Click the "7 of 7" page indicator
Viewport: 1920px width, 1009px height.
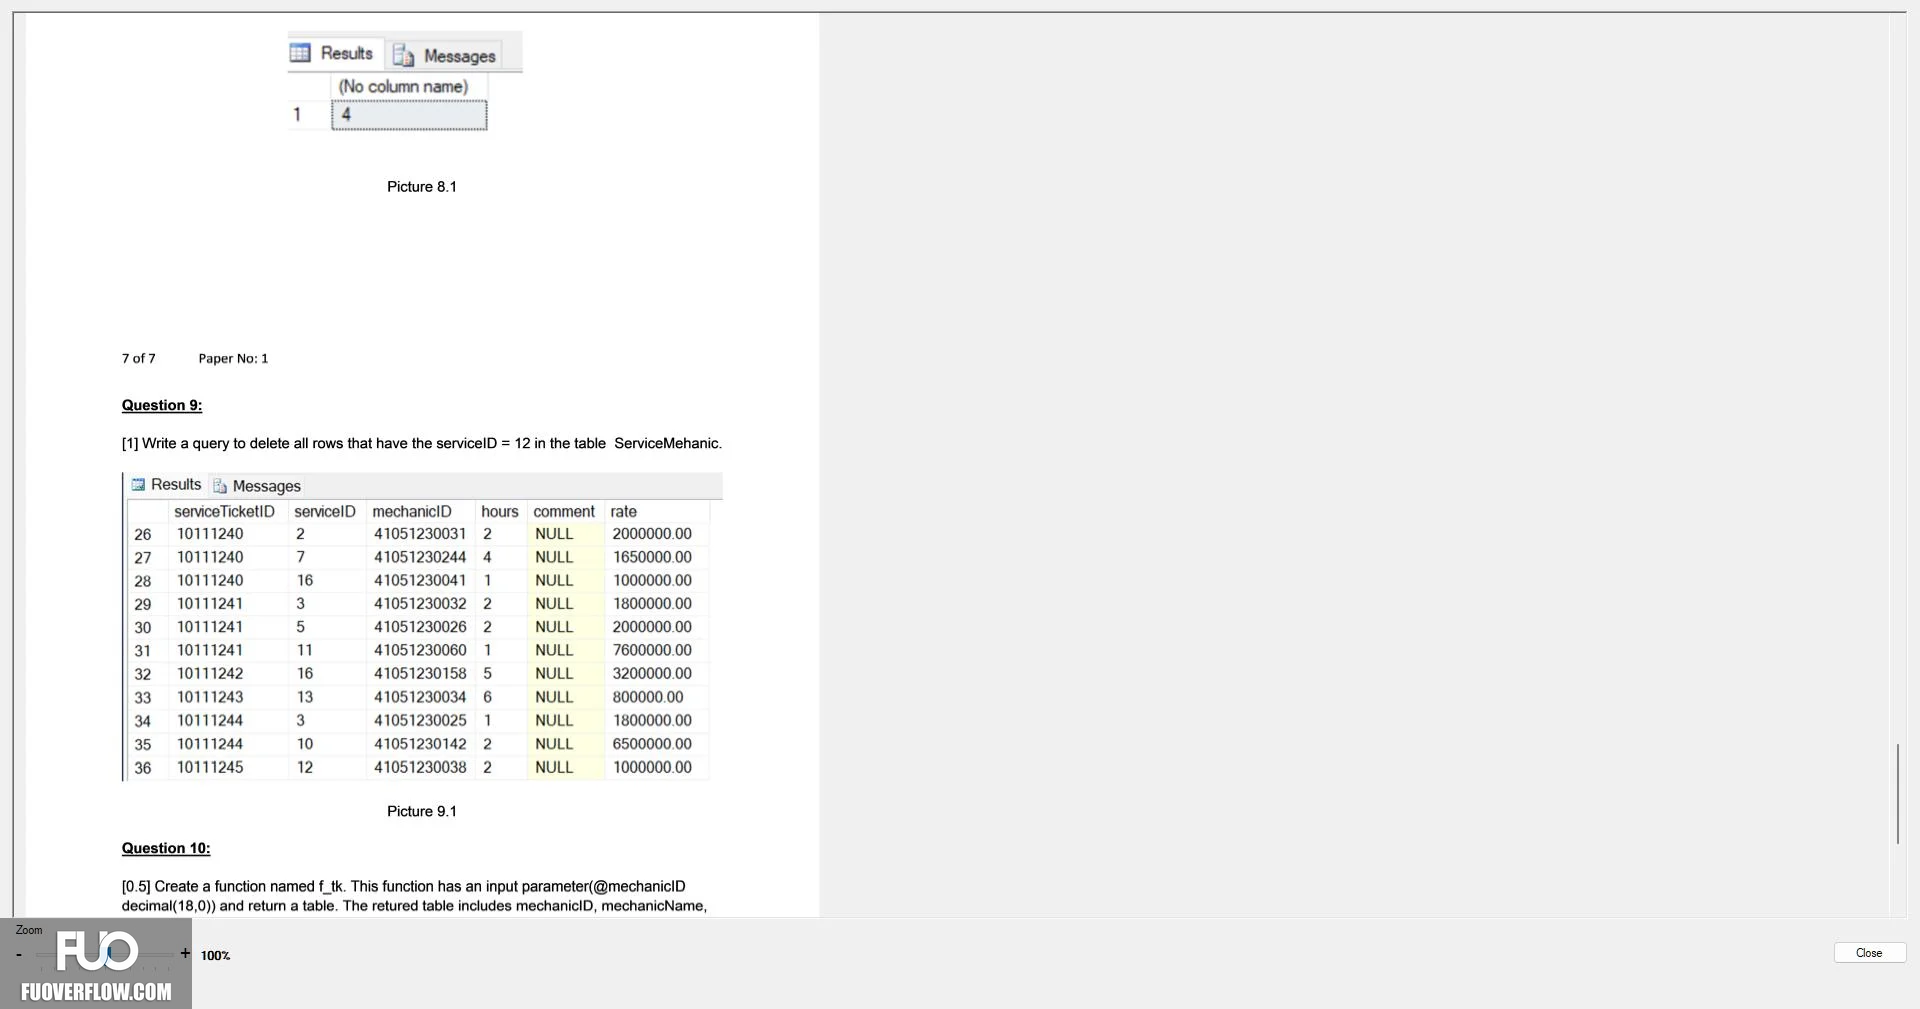[139, 359]
